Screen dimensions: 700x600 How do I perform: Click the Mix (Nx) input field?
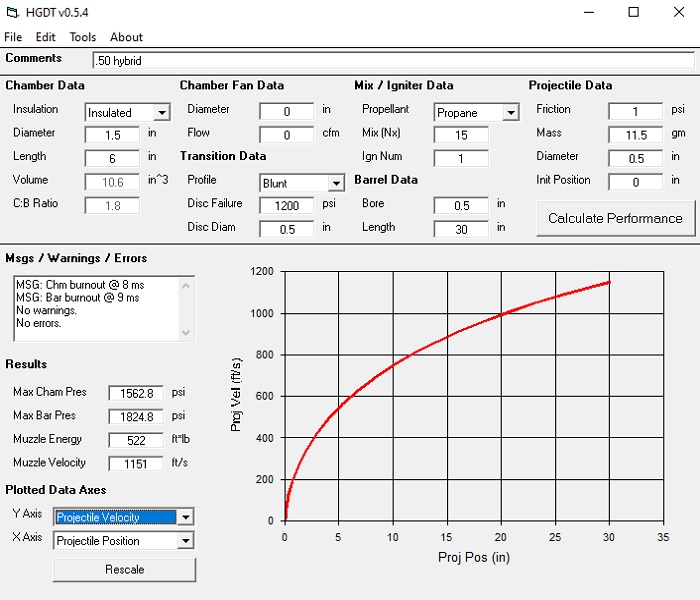(x=461, y=135)
